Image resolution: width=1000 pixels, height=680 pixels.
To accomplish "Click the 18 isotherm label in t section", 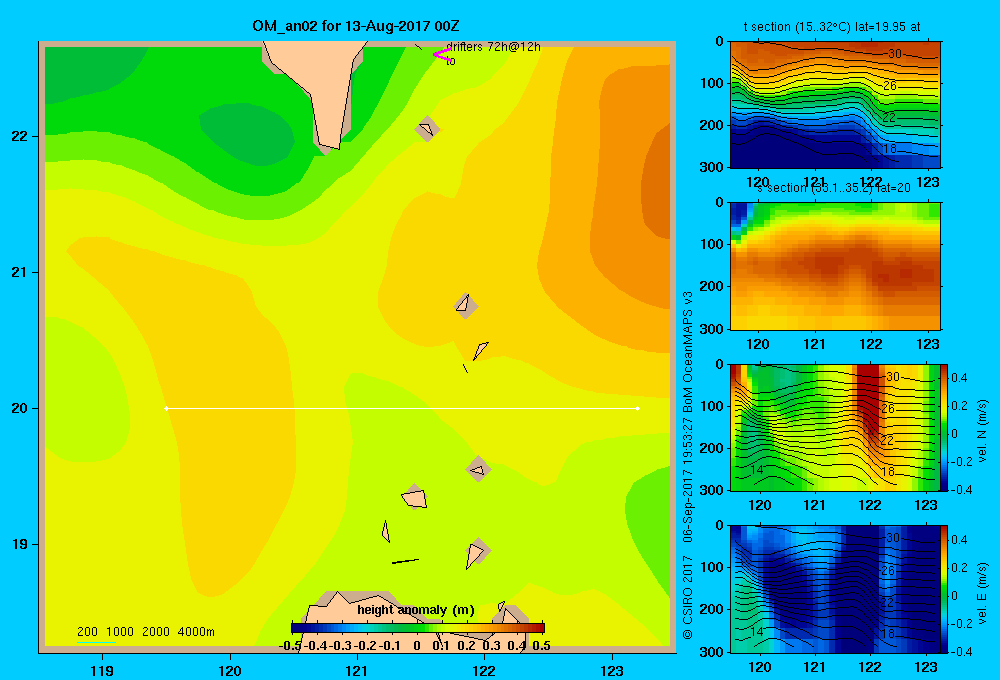I will (890, 149).
